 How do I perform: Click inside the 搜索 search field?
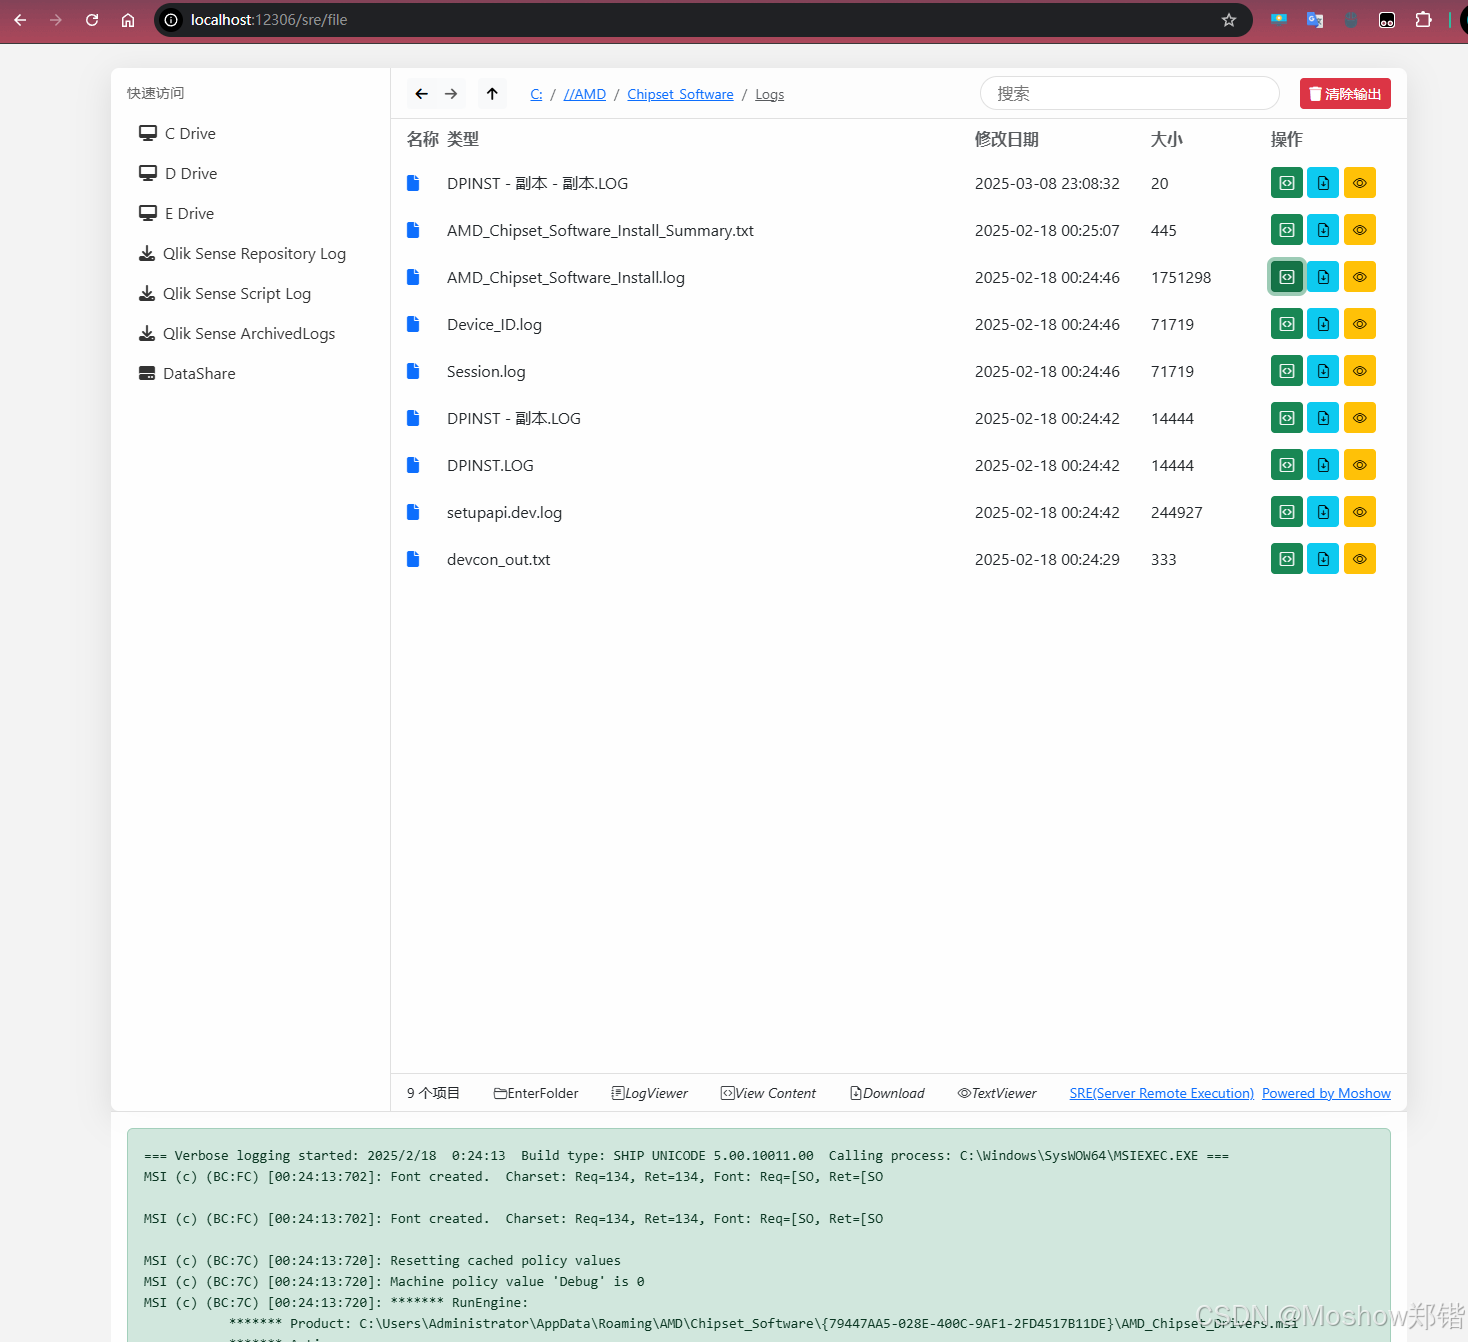click(1128, 93)
